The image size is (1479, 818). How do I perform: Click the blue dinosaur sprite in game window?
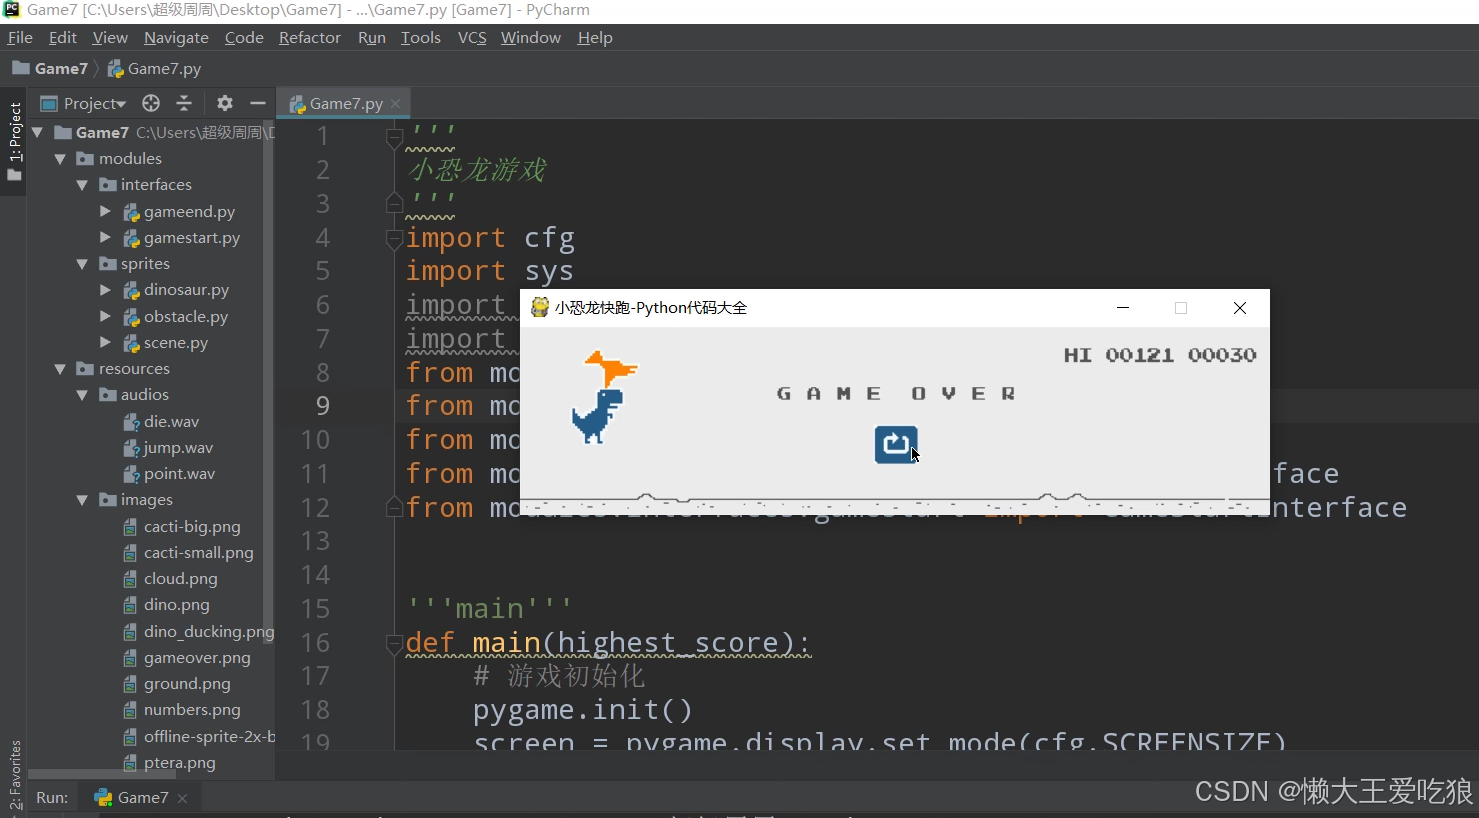pos(597,416)
